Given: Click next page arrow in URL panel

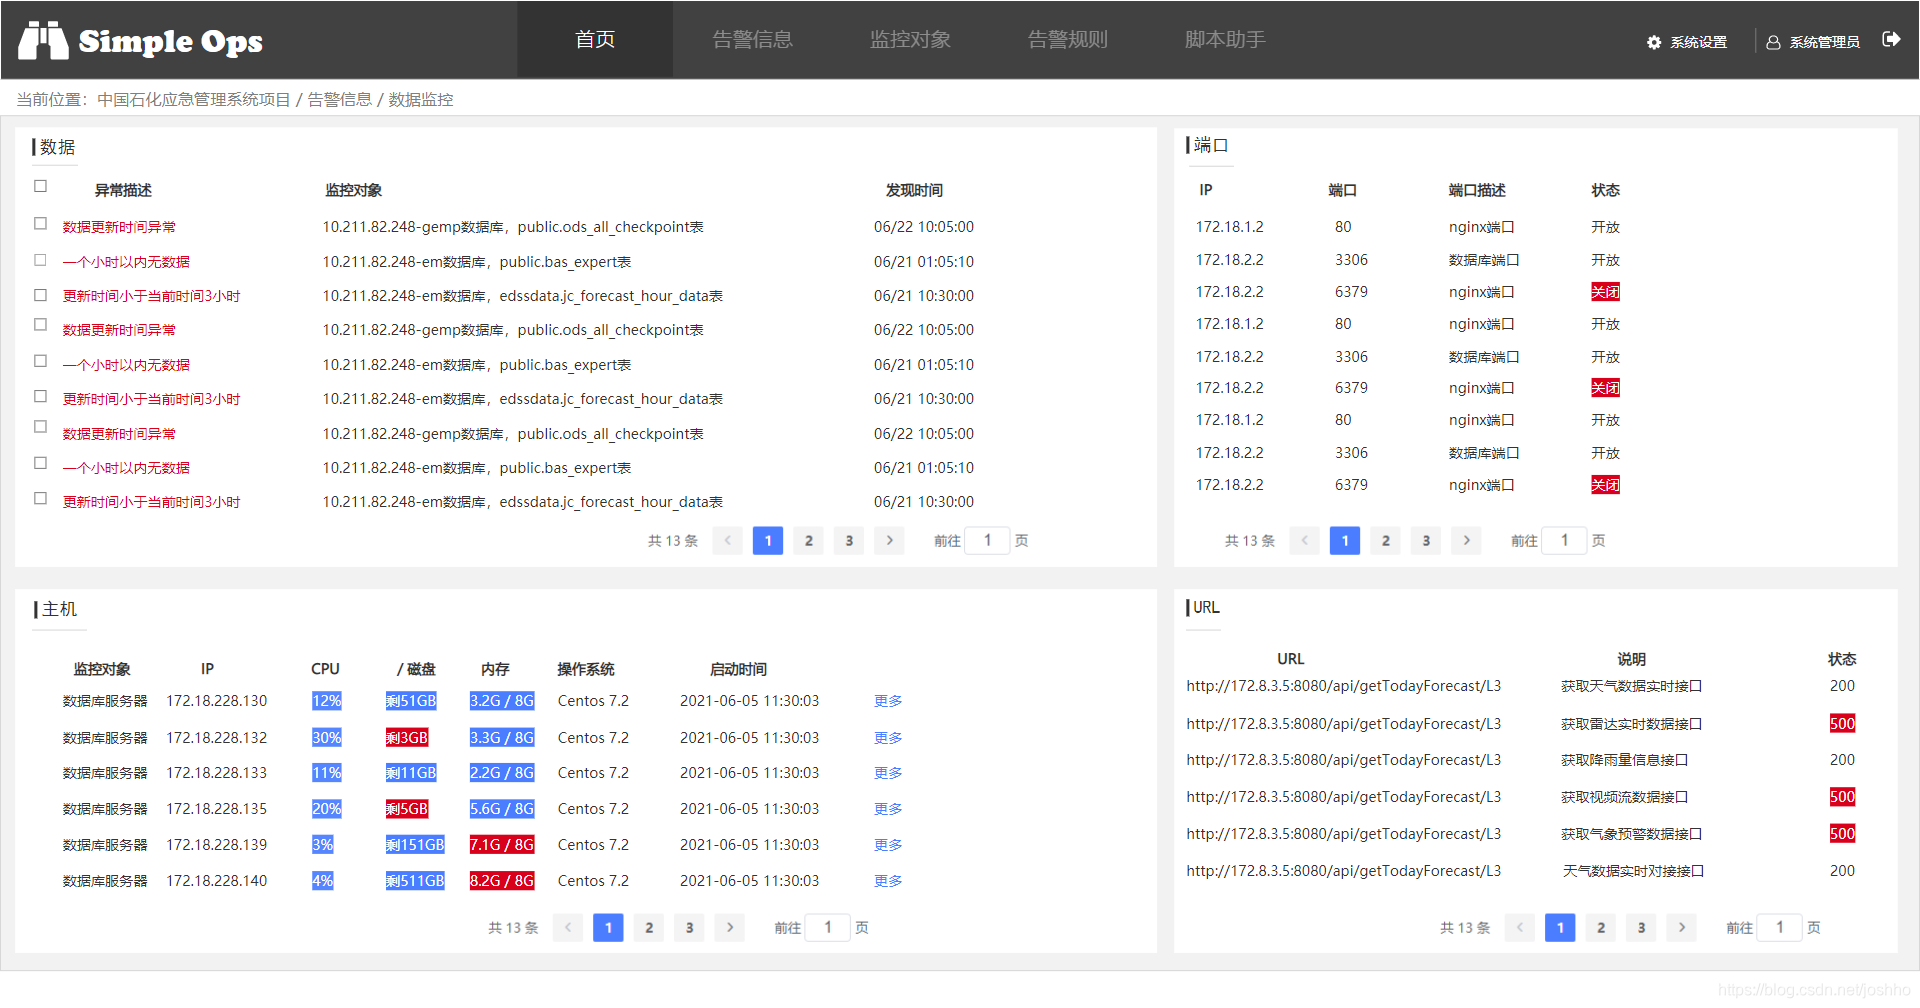Looking at the screenshot, I should coord(1681,927).
